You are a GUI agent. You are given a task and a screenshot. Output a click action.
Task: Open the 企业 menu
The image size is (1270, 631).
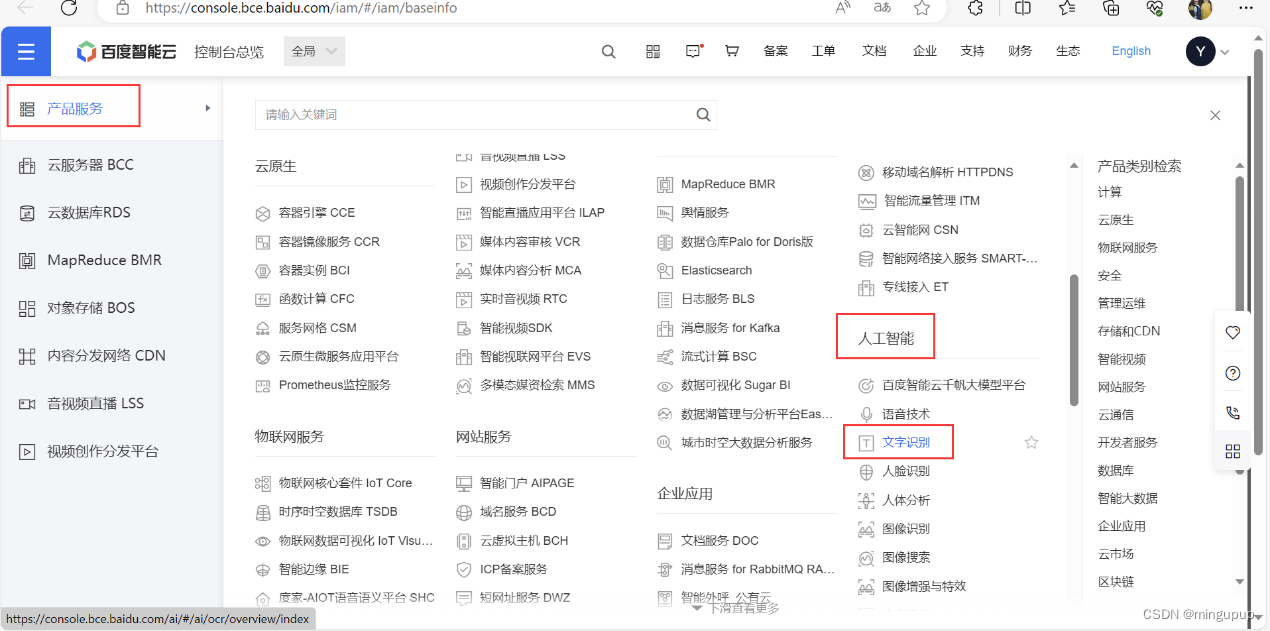(x=925, y=52)
